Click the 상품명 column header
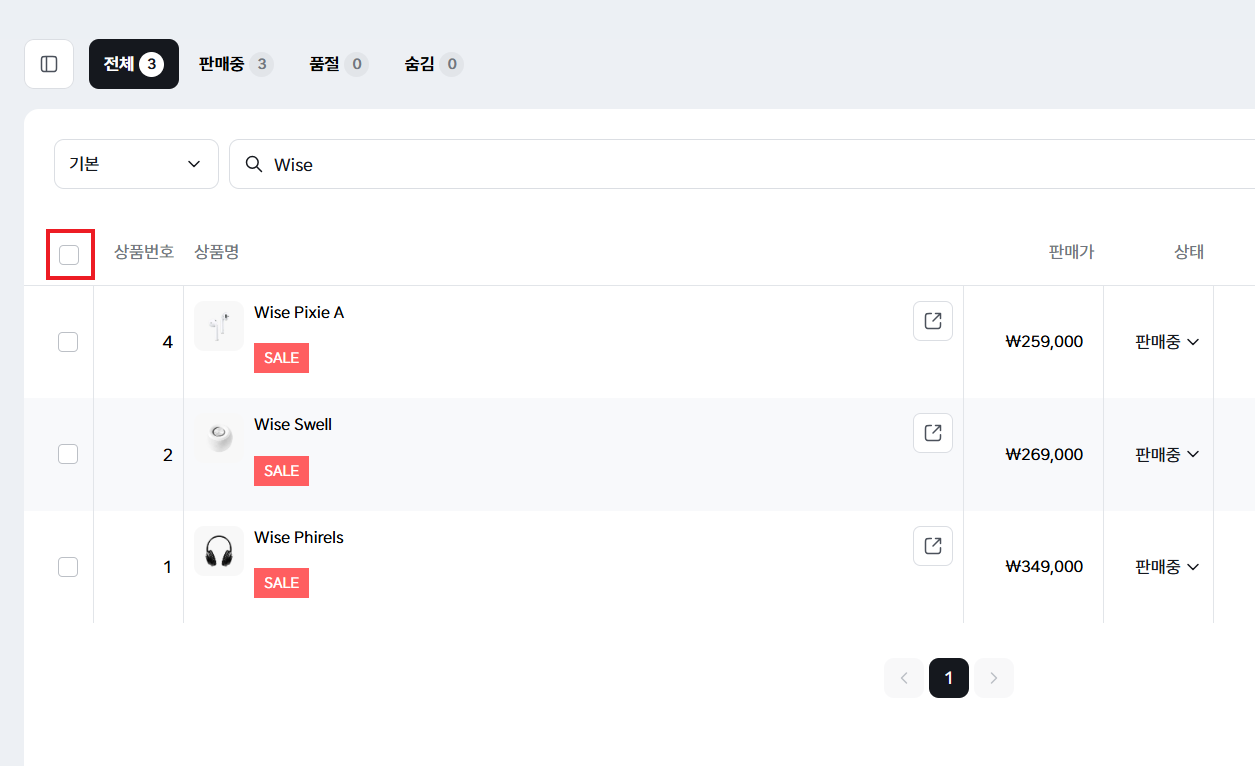1255x766 pixels. [217, 252]
